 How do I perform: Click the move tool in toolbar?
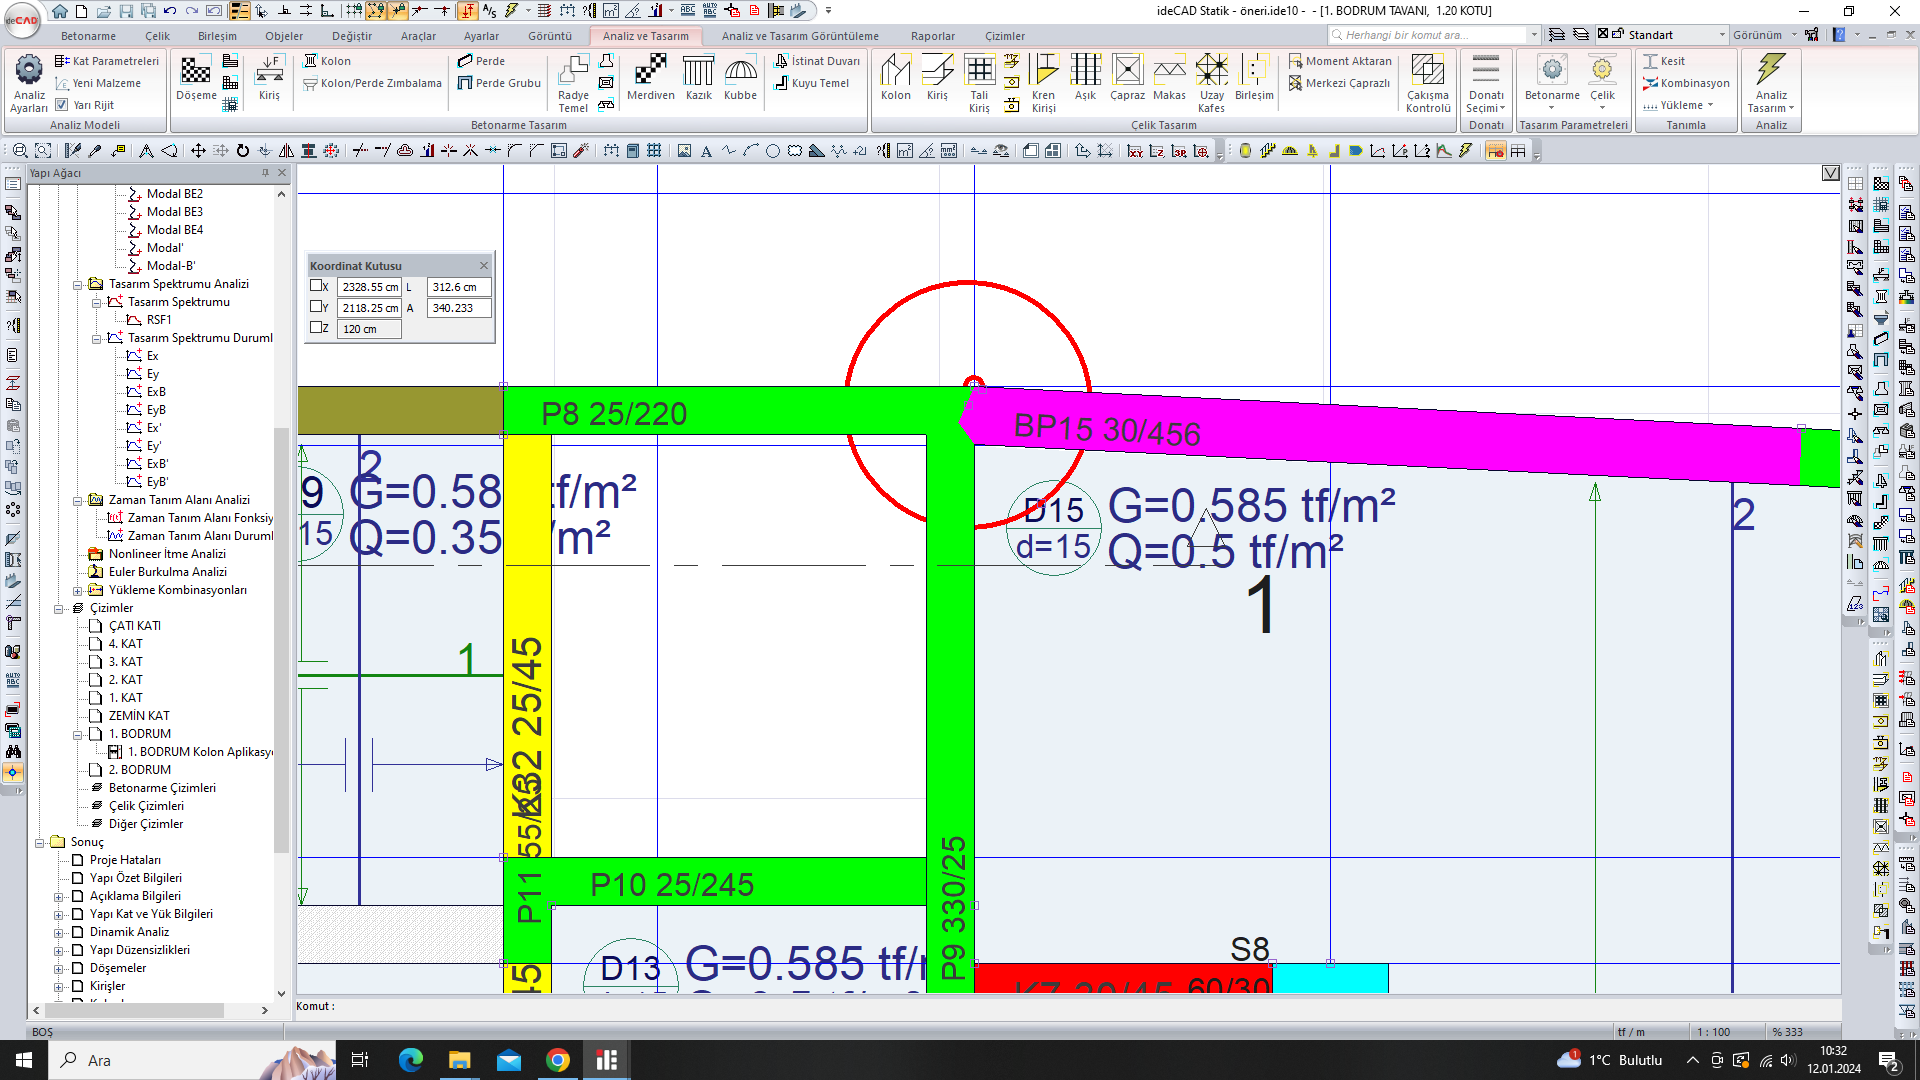pos(198,151)
